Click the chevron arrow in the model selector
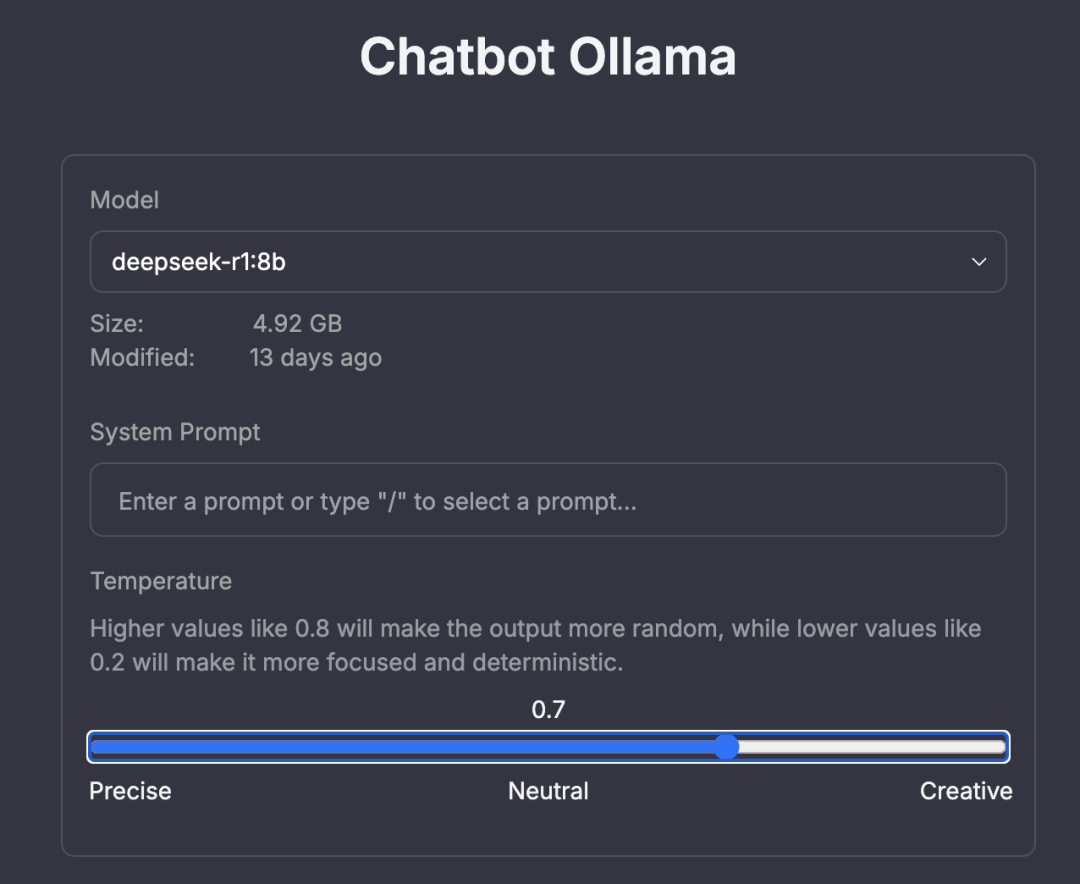Viewport: 1080px width, 884px height. pos(979,262)
